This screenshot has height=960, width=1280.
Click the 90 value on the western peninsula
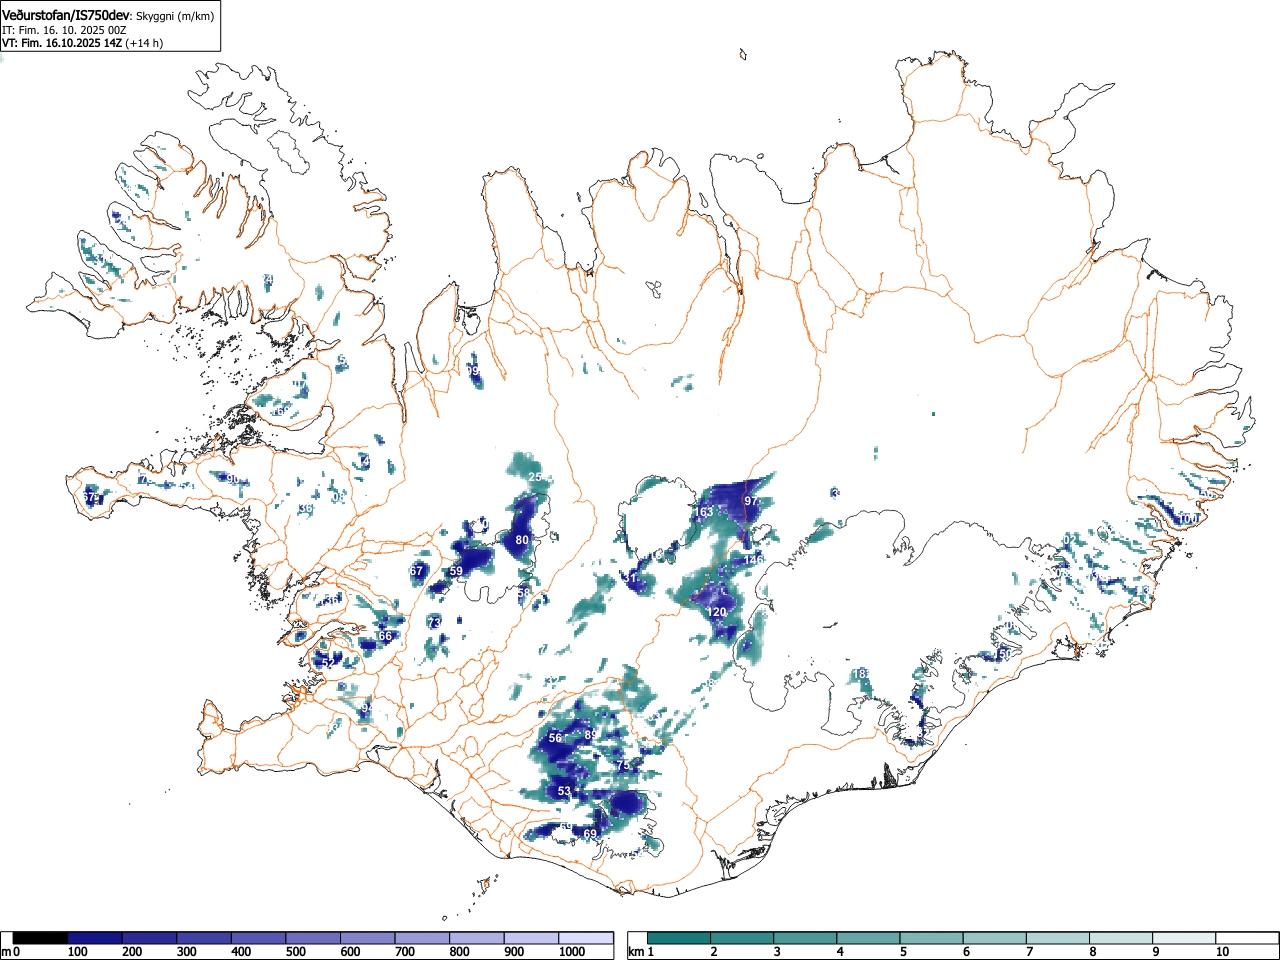(x=233, y=479)
